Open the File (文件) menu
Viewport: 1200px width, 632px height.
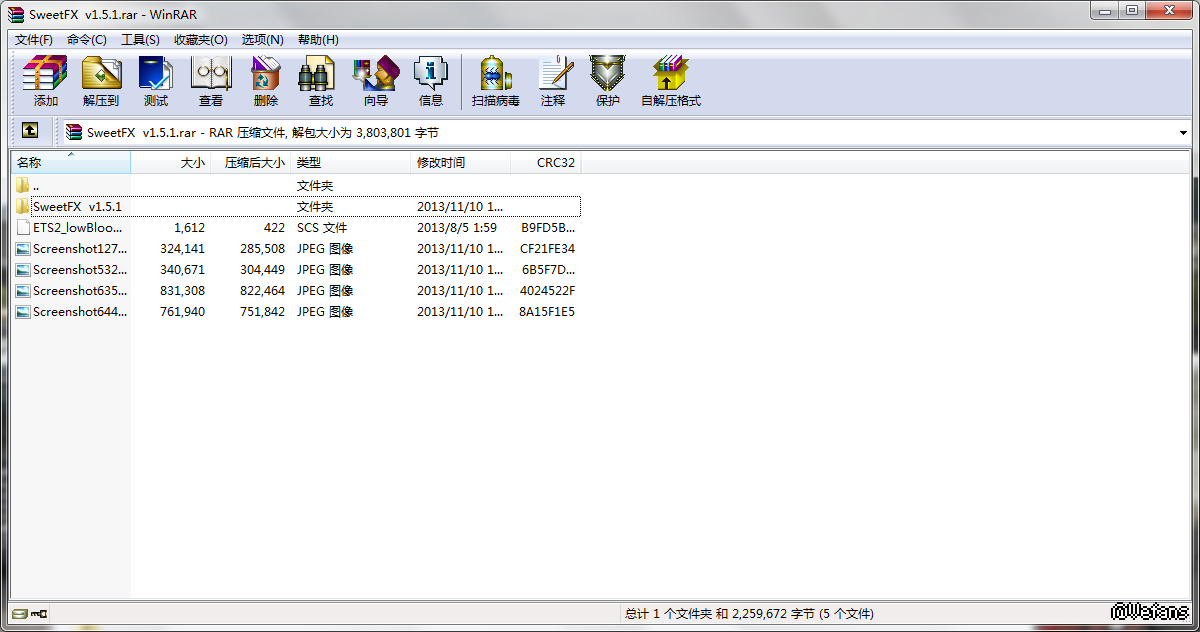click(33, 40)
